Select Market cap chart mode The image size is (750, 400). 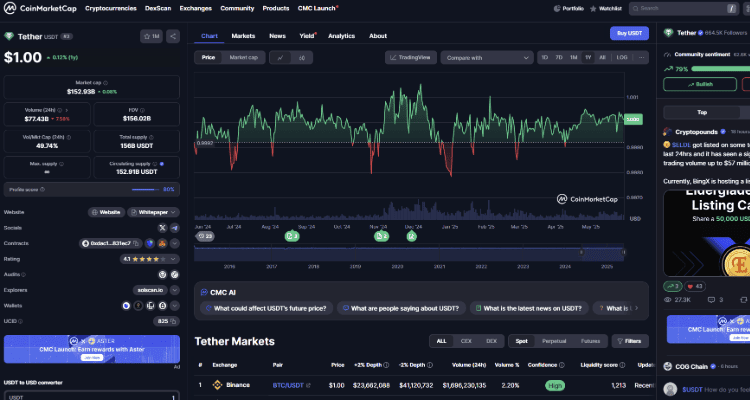pos(243,57)
